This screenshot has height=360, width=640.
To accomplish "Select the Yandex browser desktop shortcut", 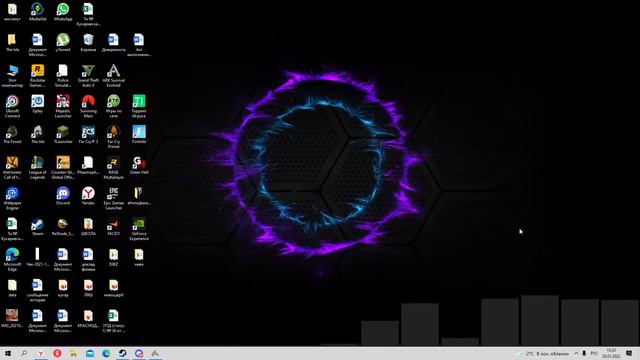I will click(x=88, y=196).
